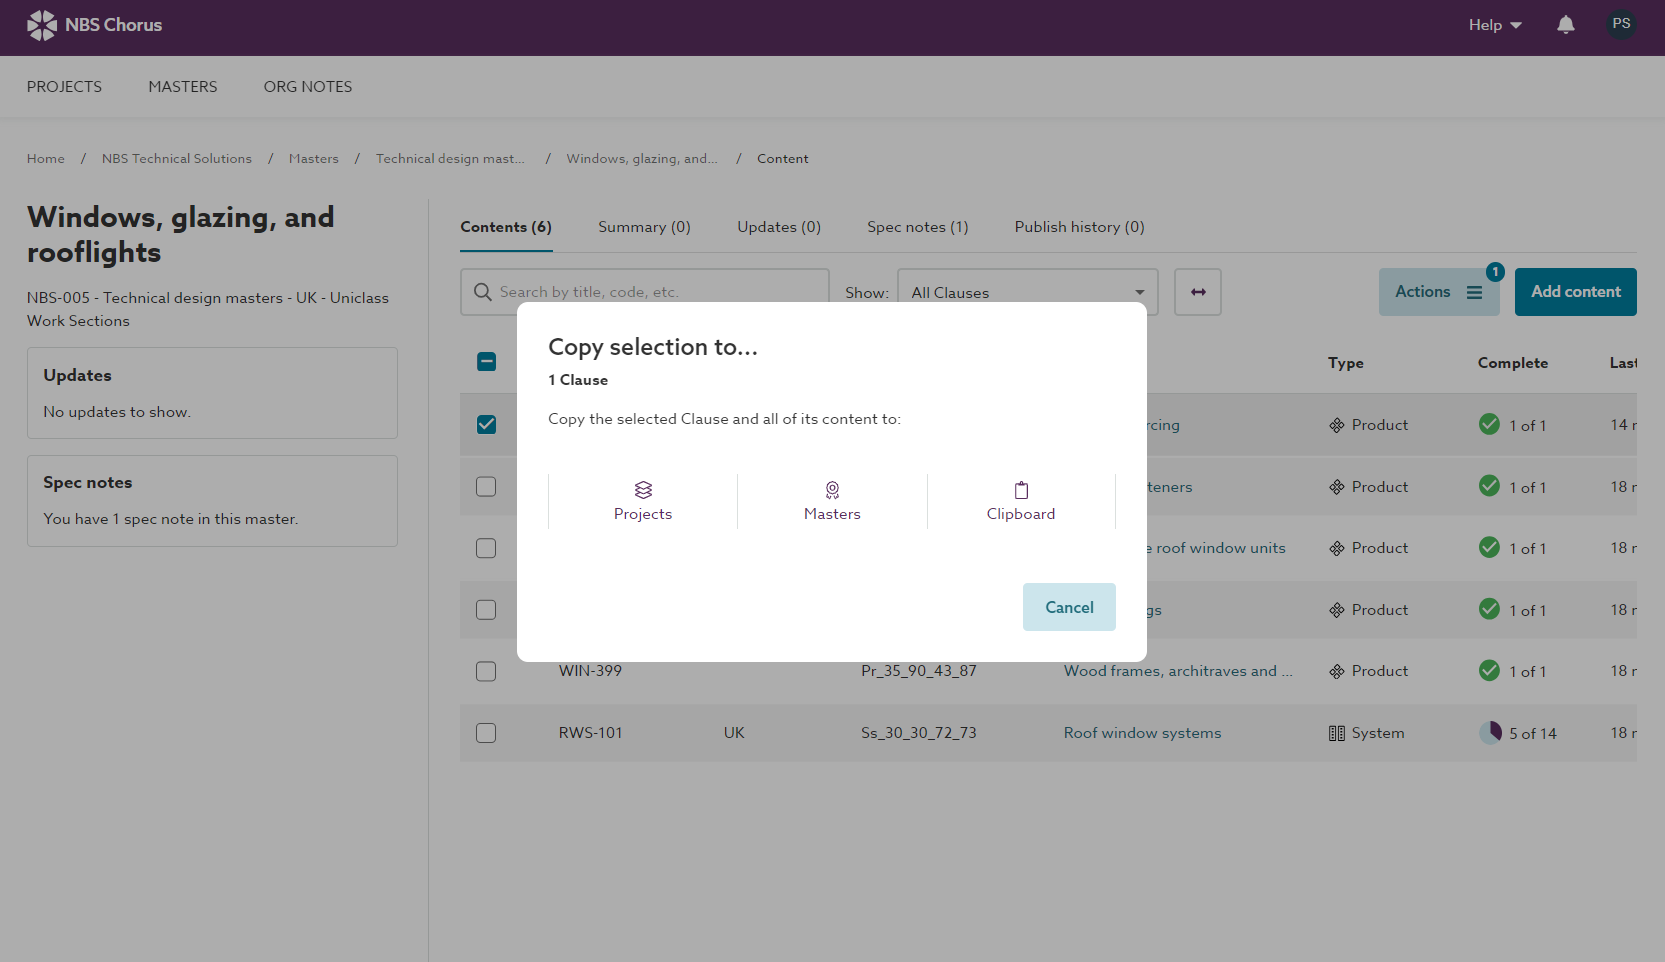
Task: Click the Product icon in roof window units row
Action: click(x=1337, y=548)
